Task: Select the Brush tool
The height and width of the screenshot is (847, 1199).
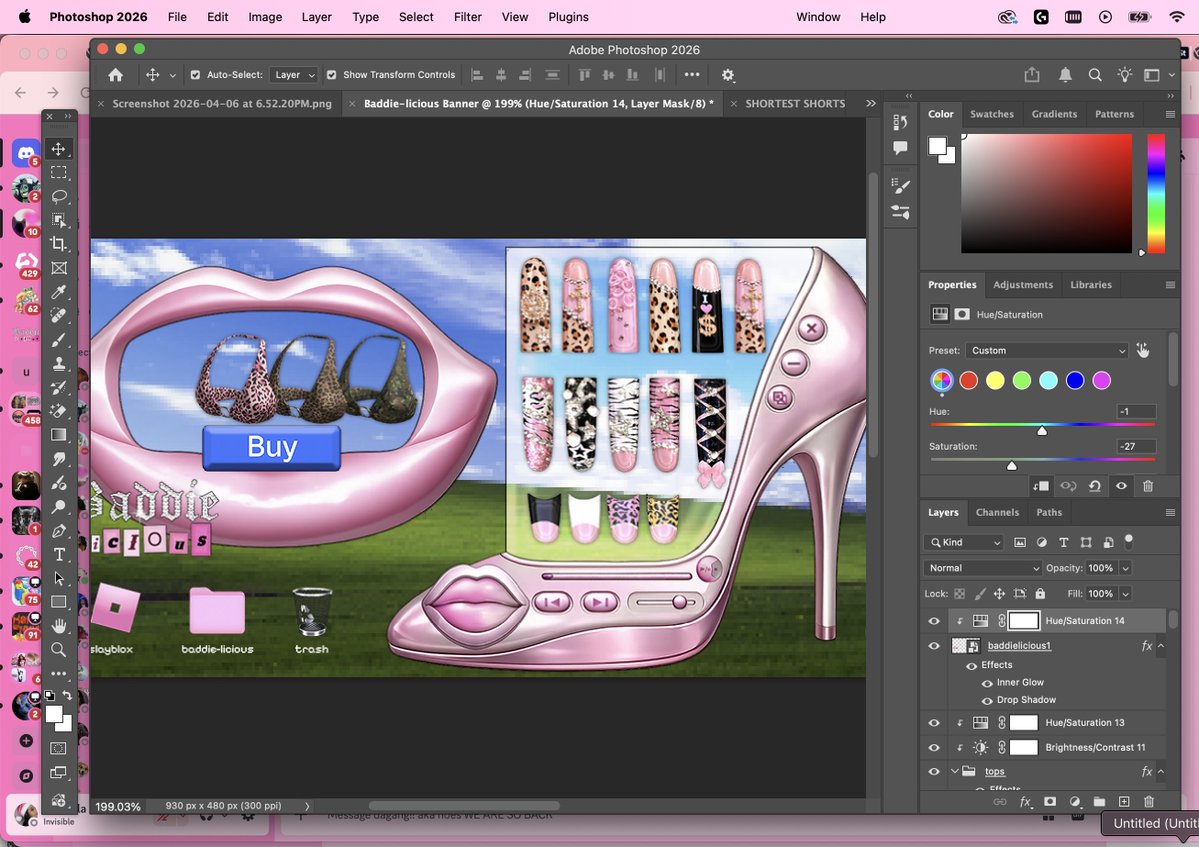Action: 58,339
